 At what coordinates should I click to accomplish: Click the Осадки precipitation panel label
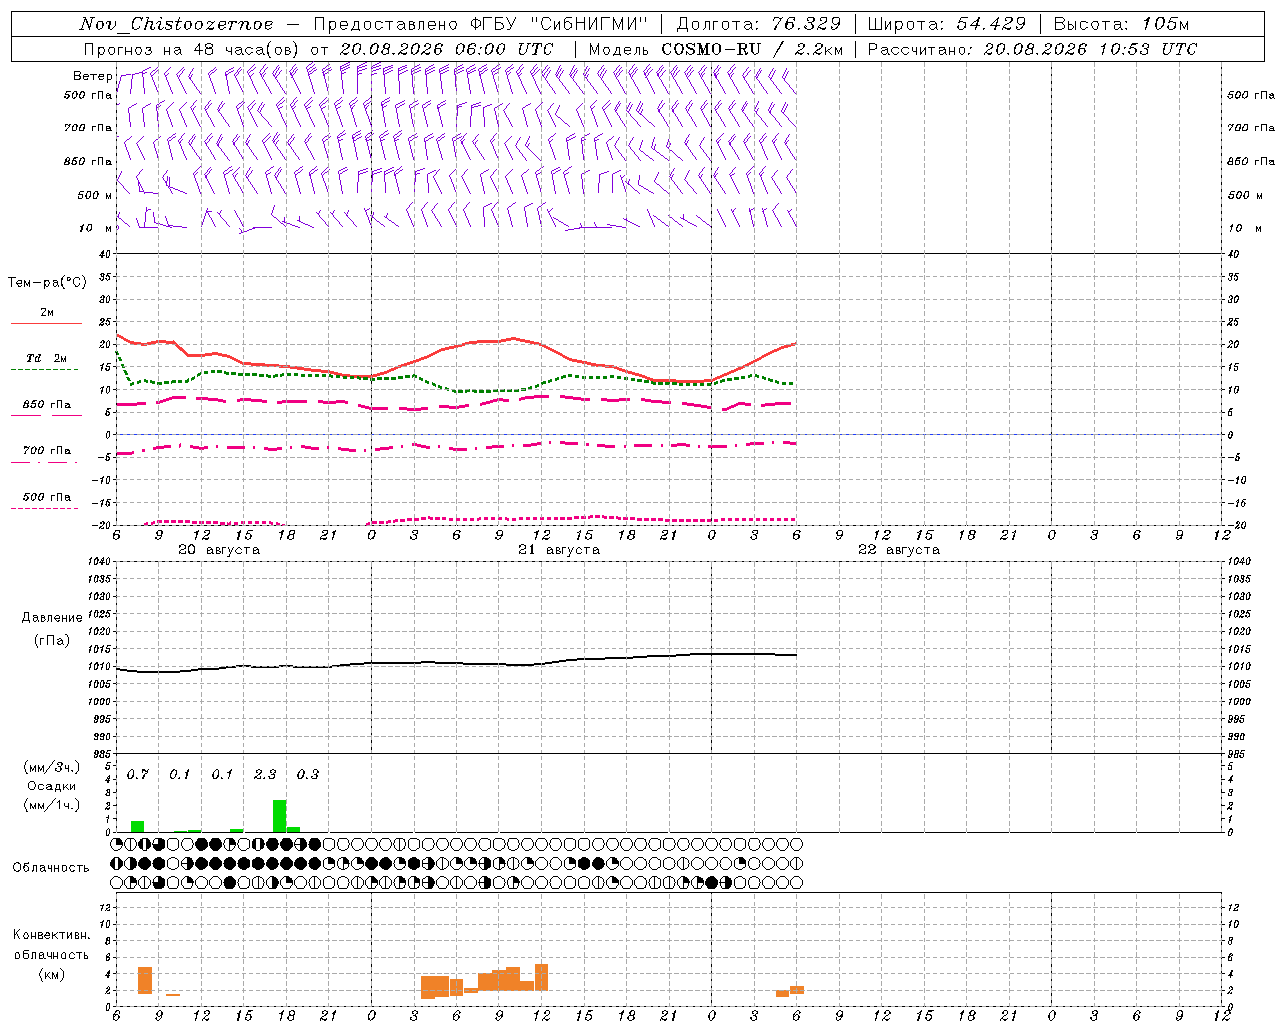pyautogui.click(x=51, y=786)
